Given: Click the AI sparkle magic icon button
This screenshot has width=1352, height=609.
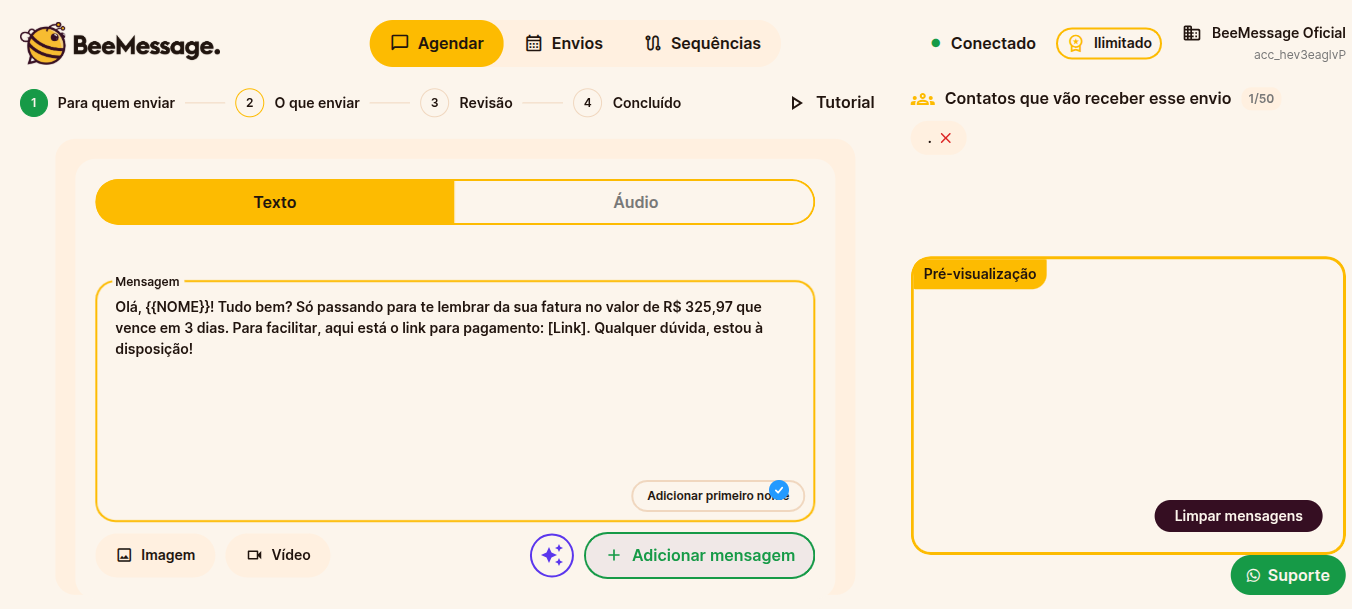Looking at the screenshot, I should coord(552,555).
